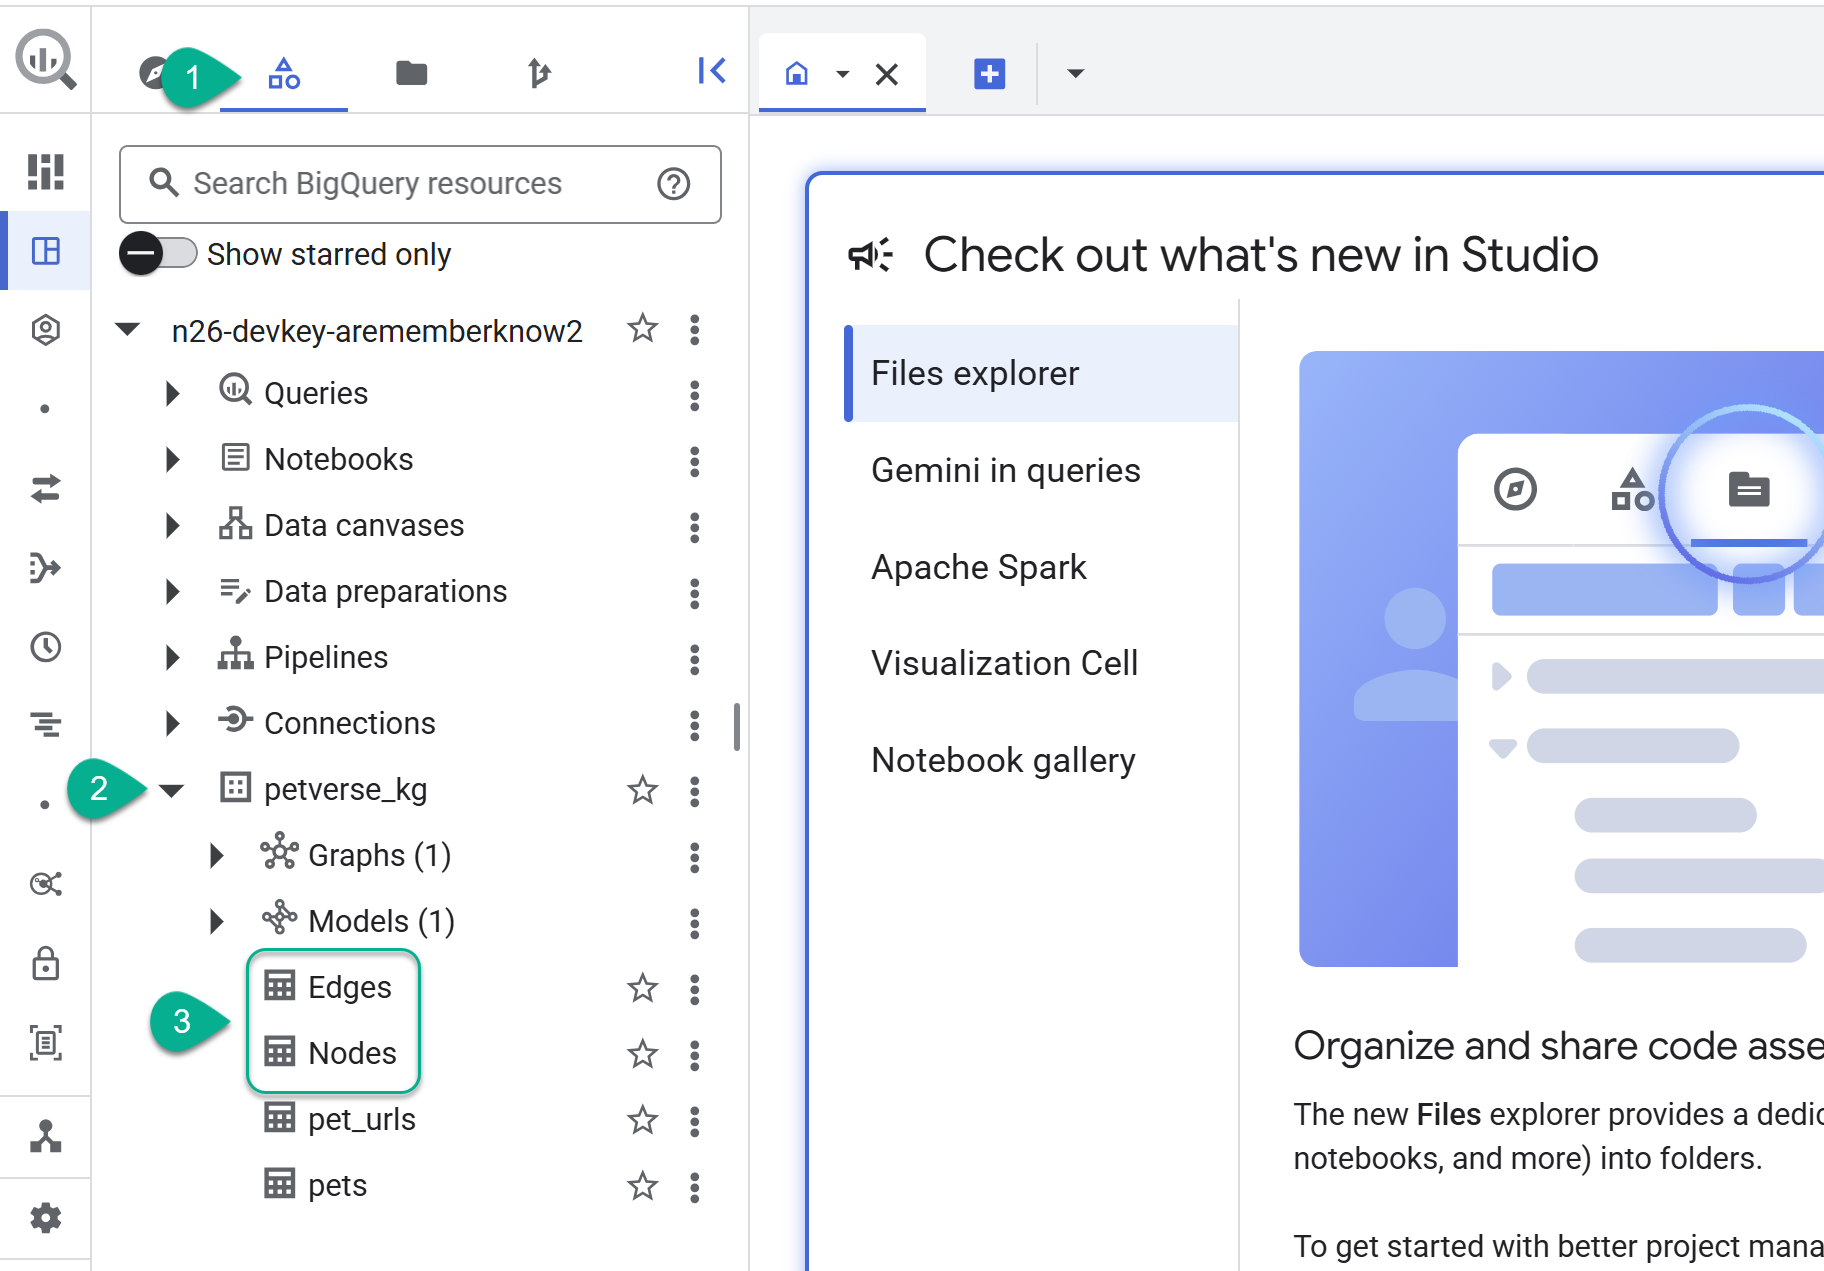Star the pets table
This screenshot has width=1824, height=1271.
coord(642,1186)
